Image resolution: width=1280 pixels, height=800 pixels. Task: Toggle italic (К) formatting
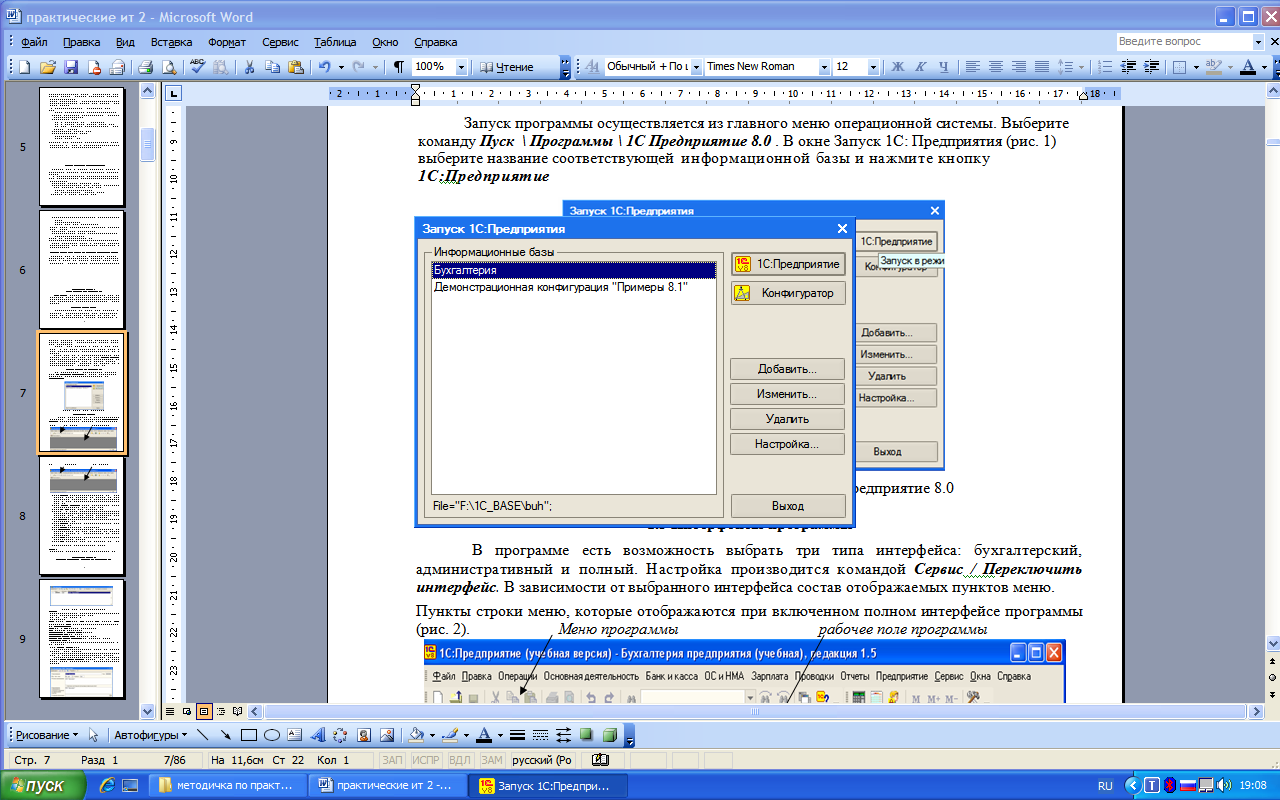coord(920,67)
